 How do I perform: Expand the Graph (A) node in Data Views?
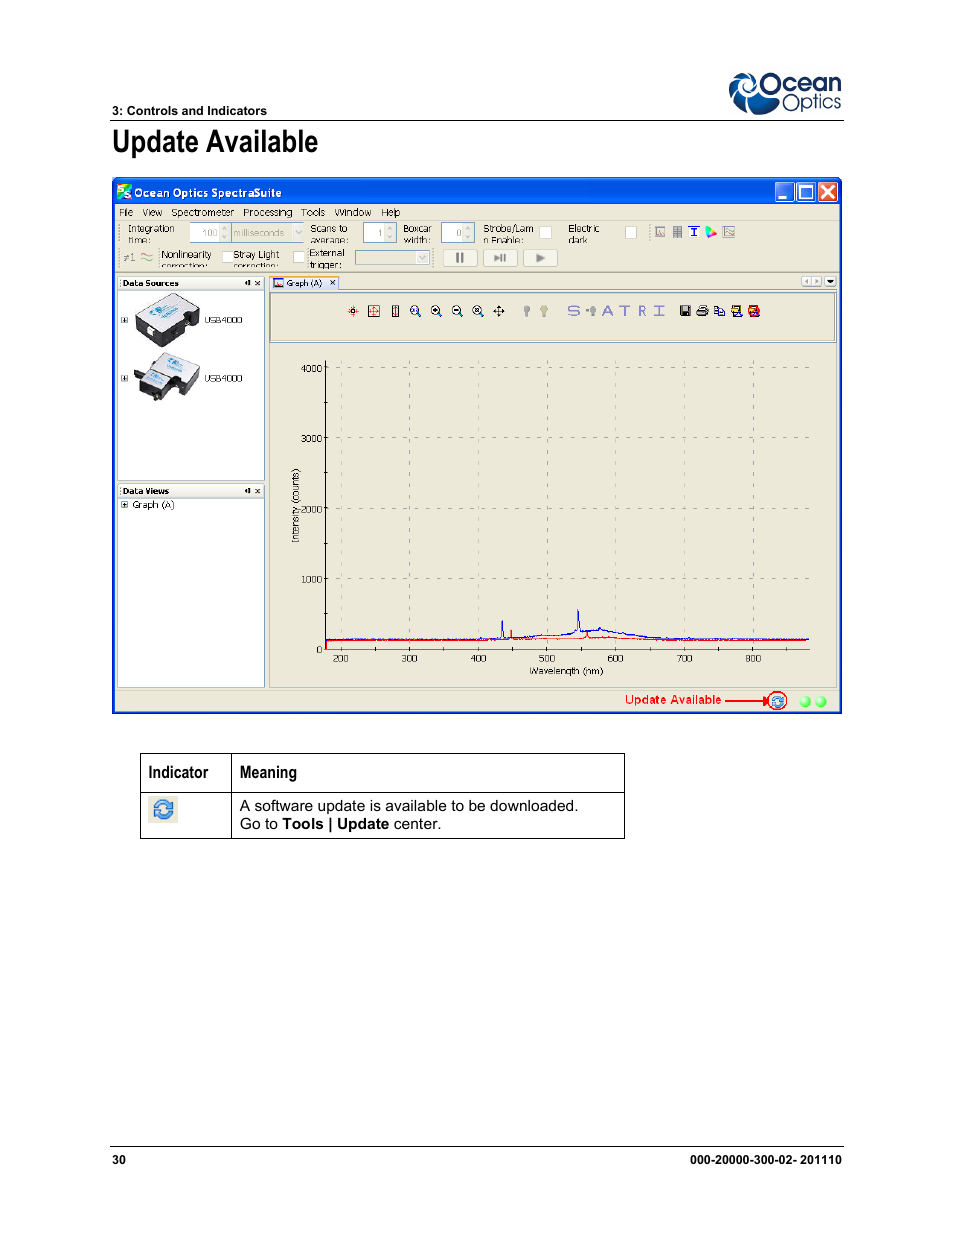[124, 505]
